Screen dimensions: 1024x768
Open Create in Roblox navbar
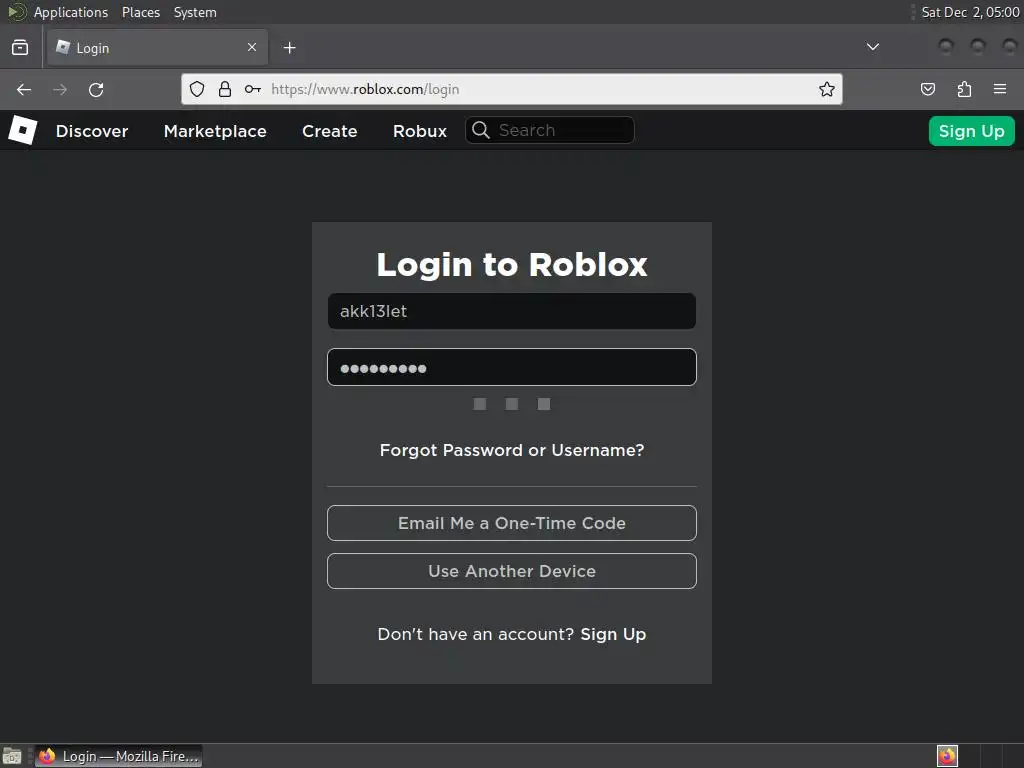pos(330,131)
